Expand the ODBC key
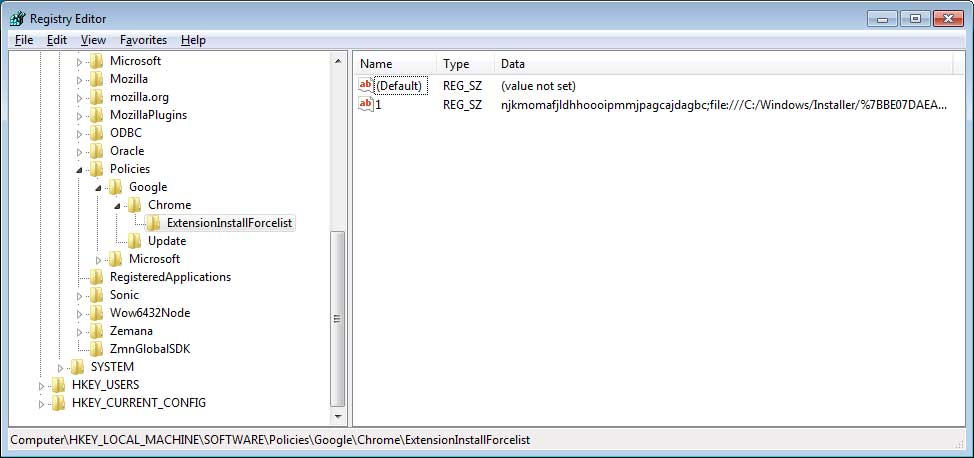This screenshot has height=458, width=974. pos(79,134)
